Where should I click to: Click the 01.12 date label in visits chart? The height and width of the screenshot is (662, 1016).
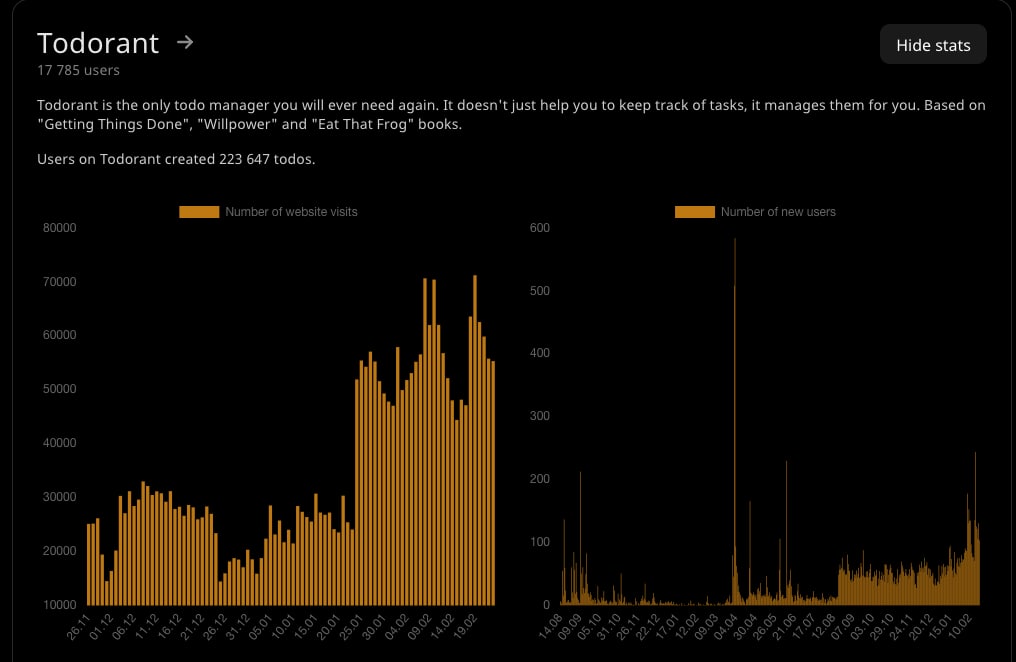click(x=101, y=627)
